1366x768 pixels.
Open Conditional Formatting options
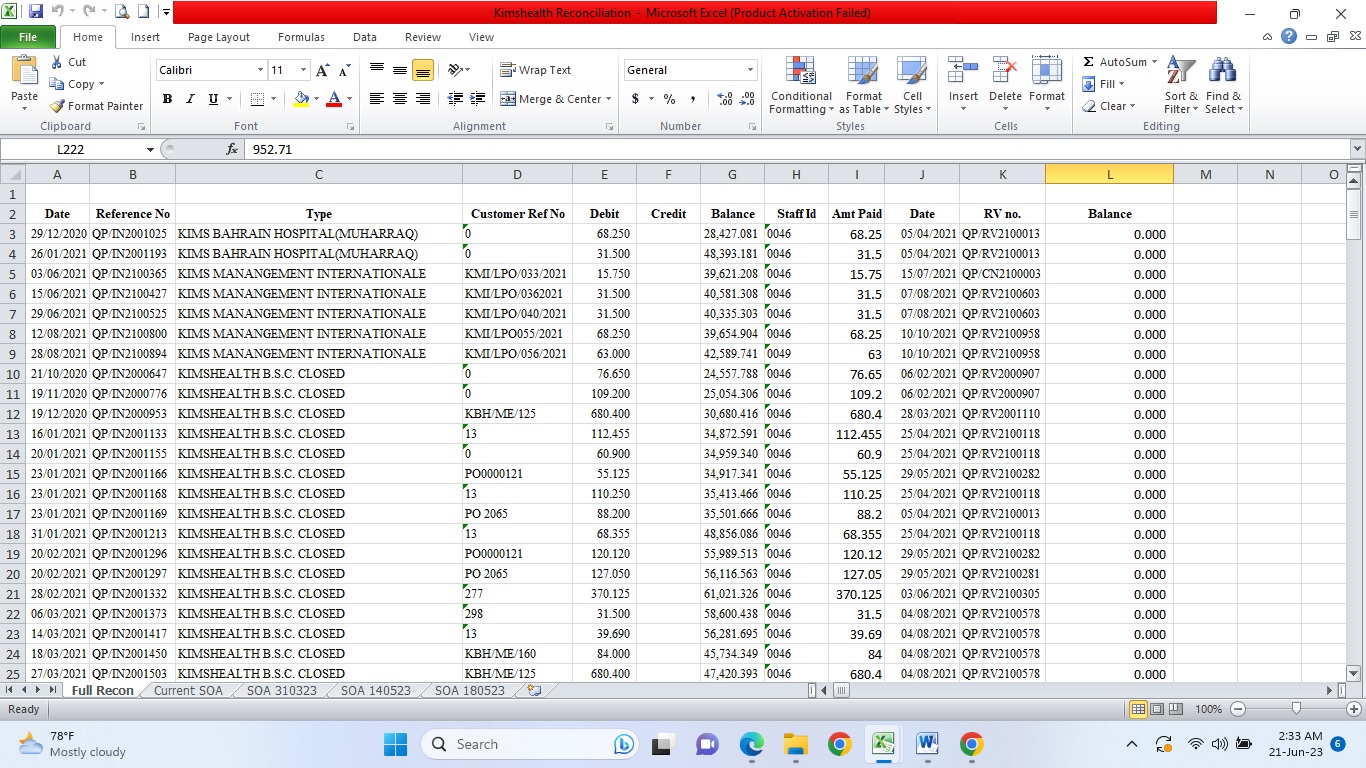[801, 86]
